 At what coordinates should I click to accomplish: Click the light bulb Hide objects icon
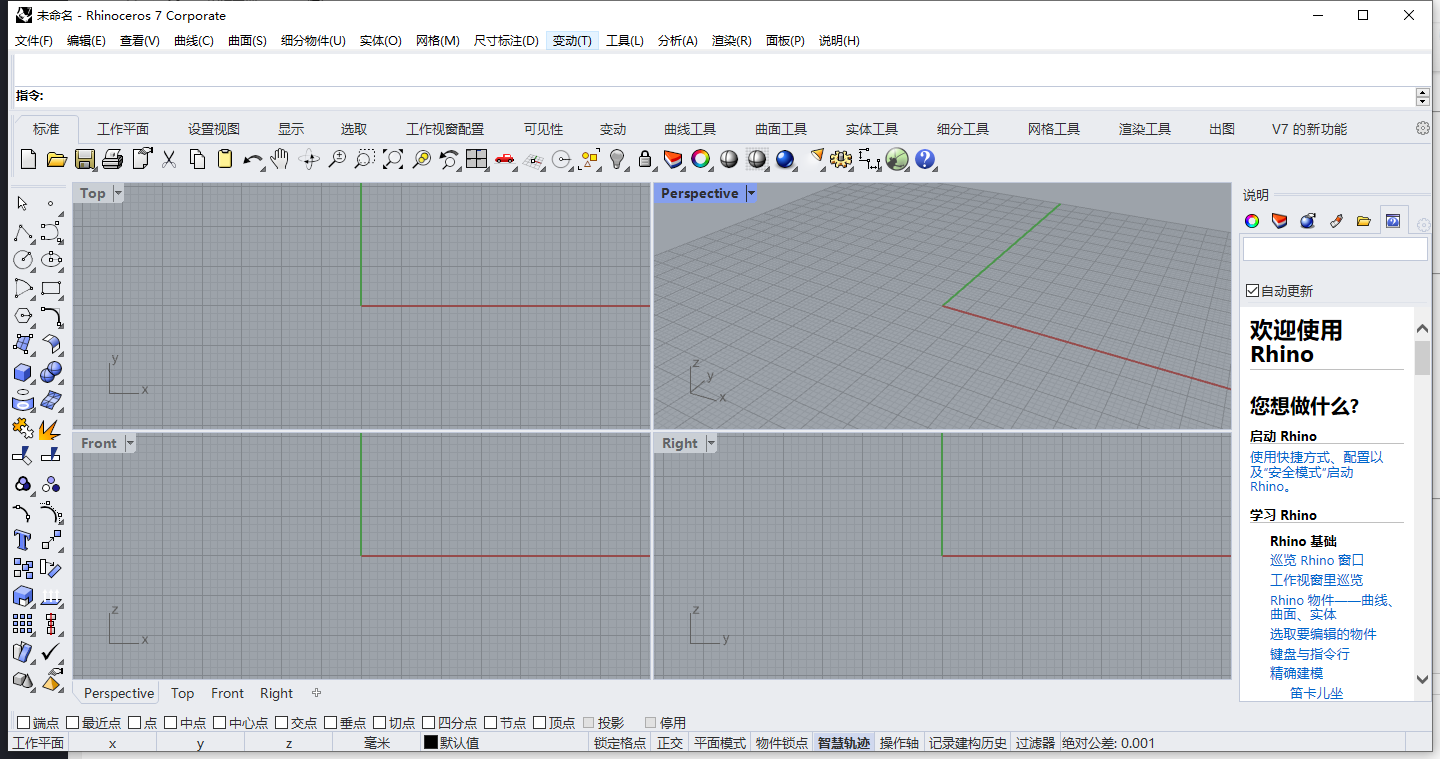tap(617, 159)
